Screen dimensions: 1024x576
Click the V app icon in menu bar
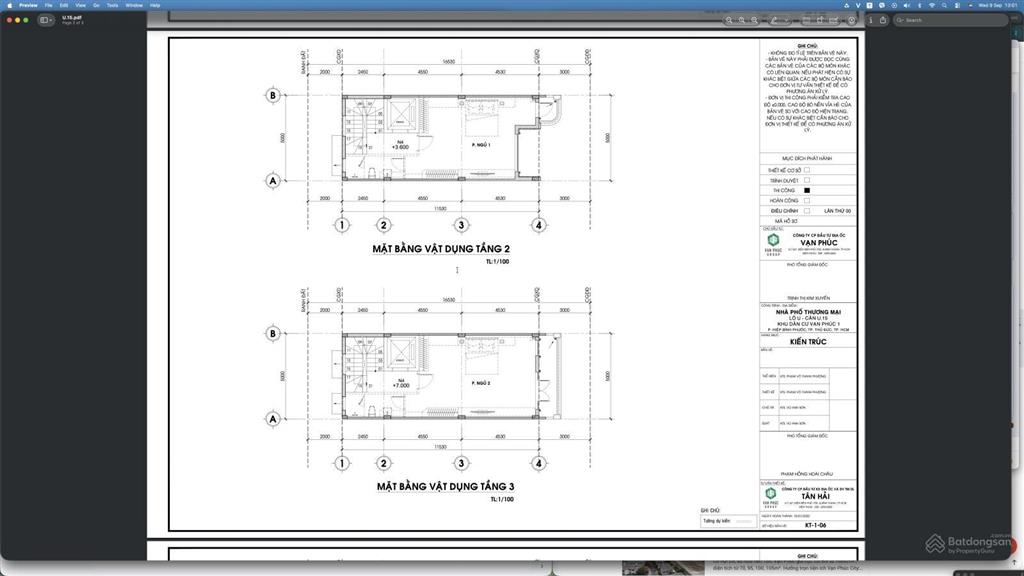[x=858, y=5]
